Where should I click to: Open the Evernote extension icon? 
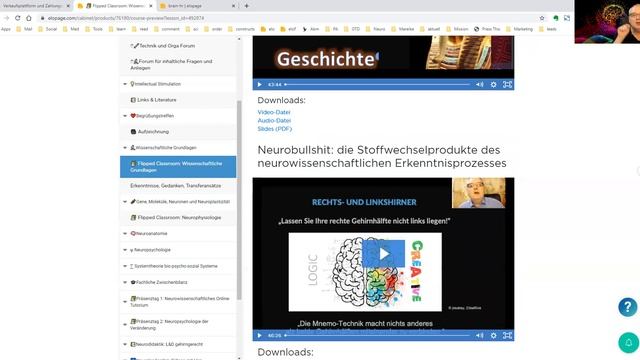coord(556,18)
